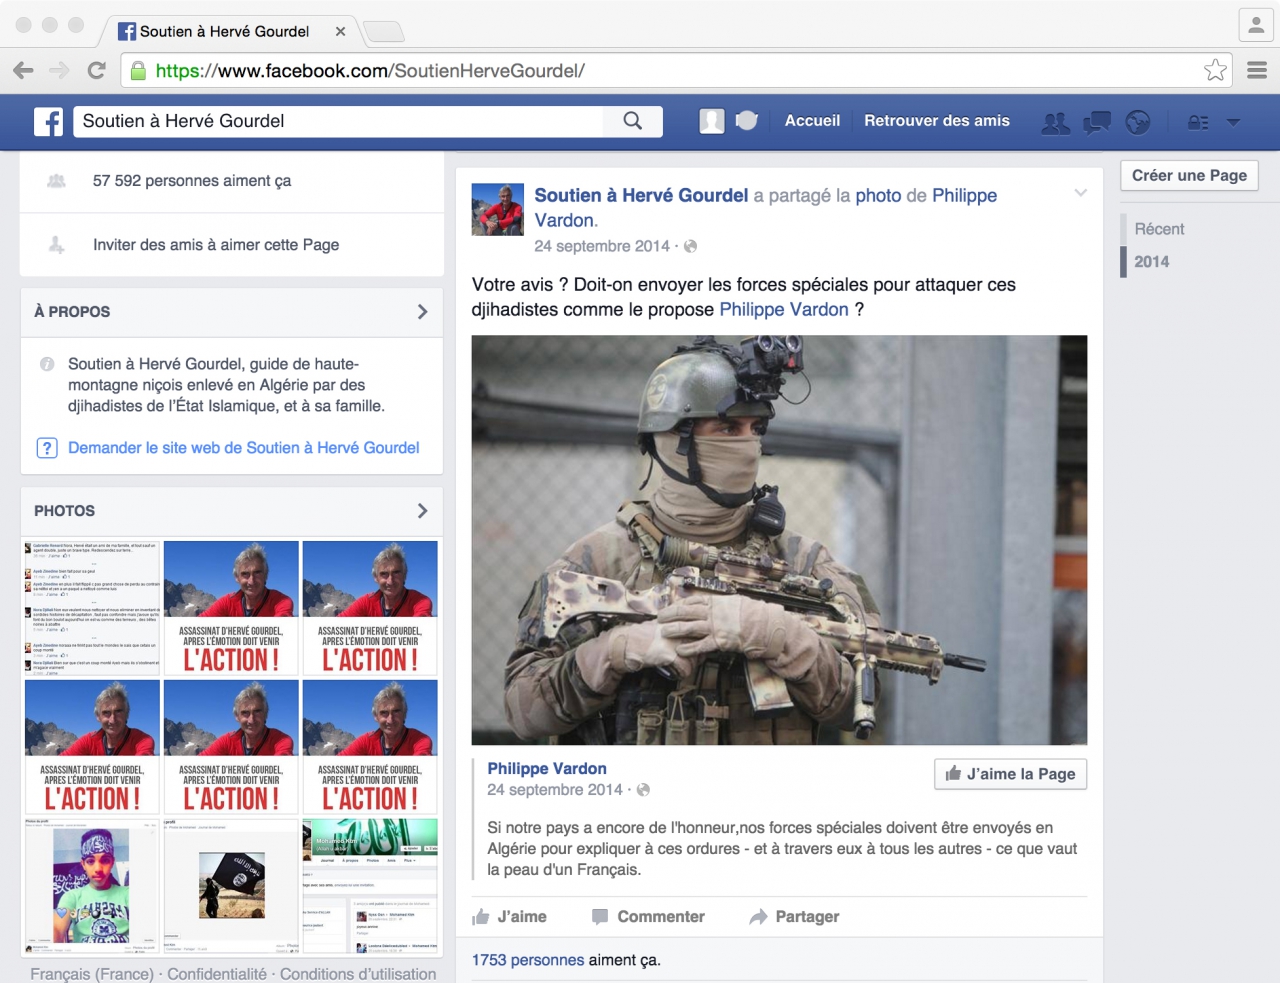Open the green banner profile screenshot thumbnail

(x=370, y=886)
